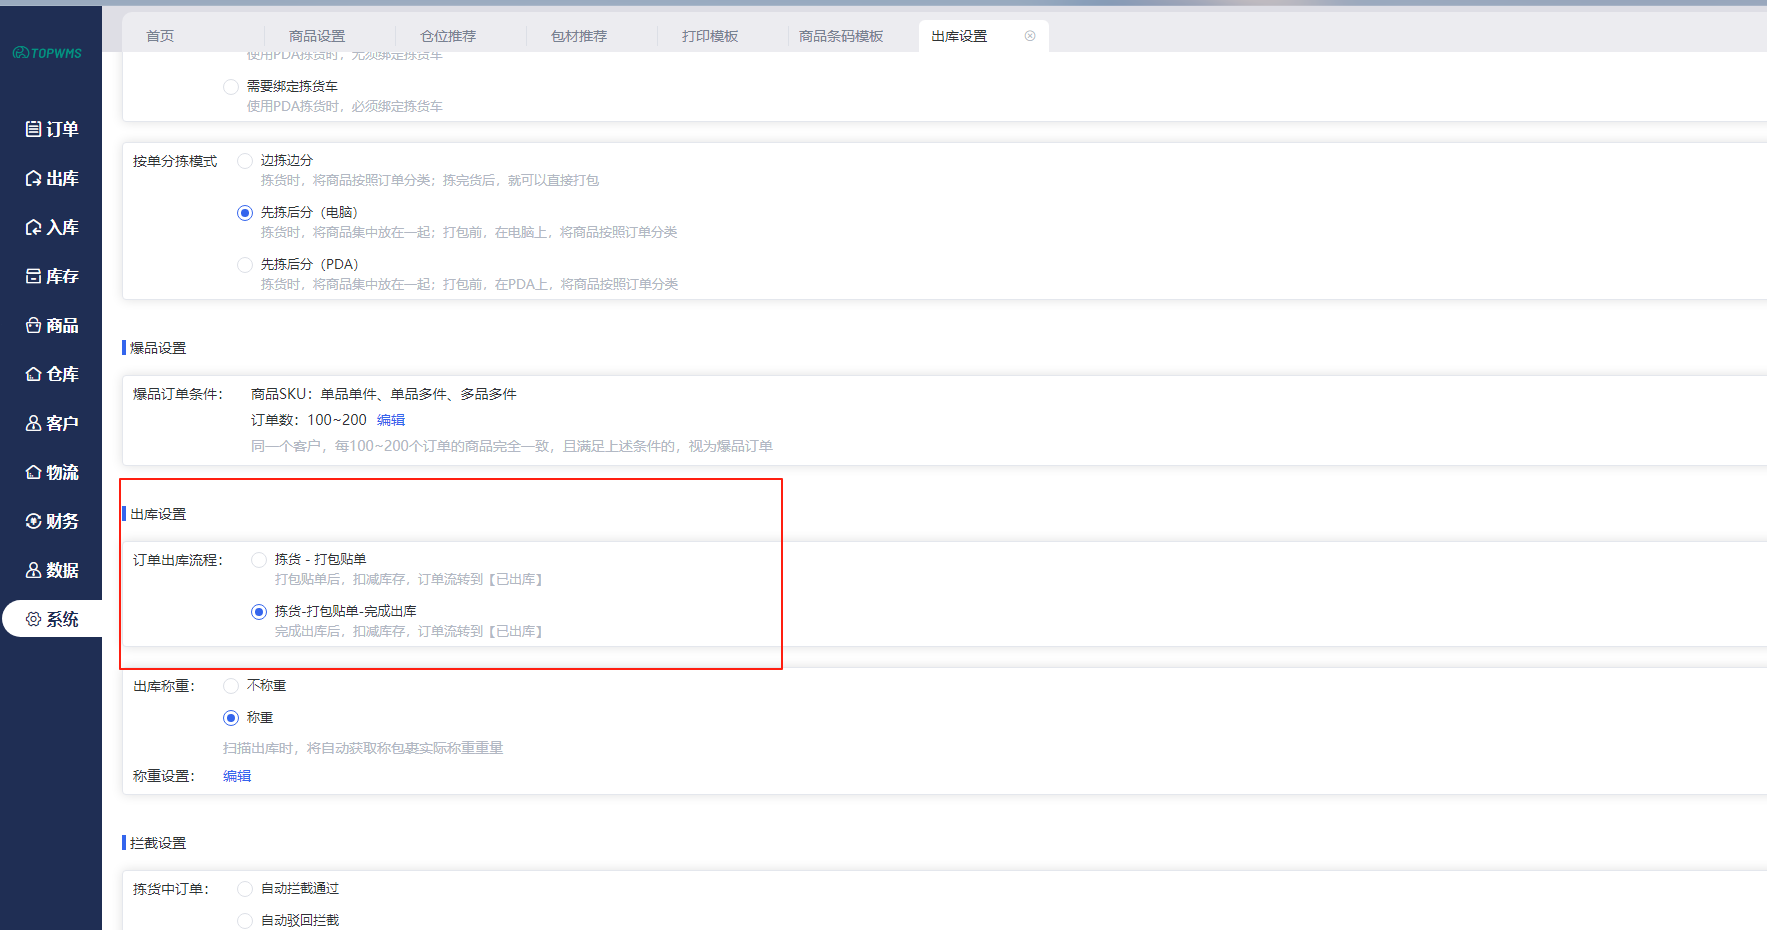Select 称重 radio option
1767x930 pixels.
[231, 718]
